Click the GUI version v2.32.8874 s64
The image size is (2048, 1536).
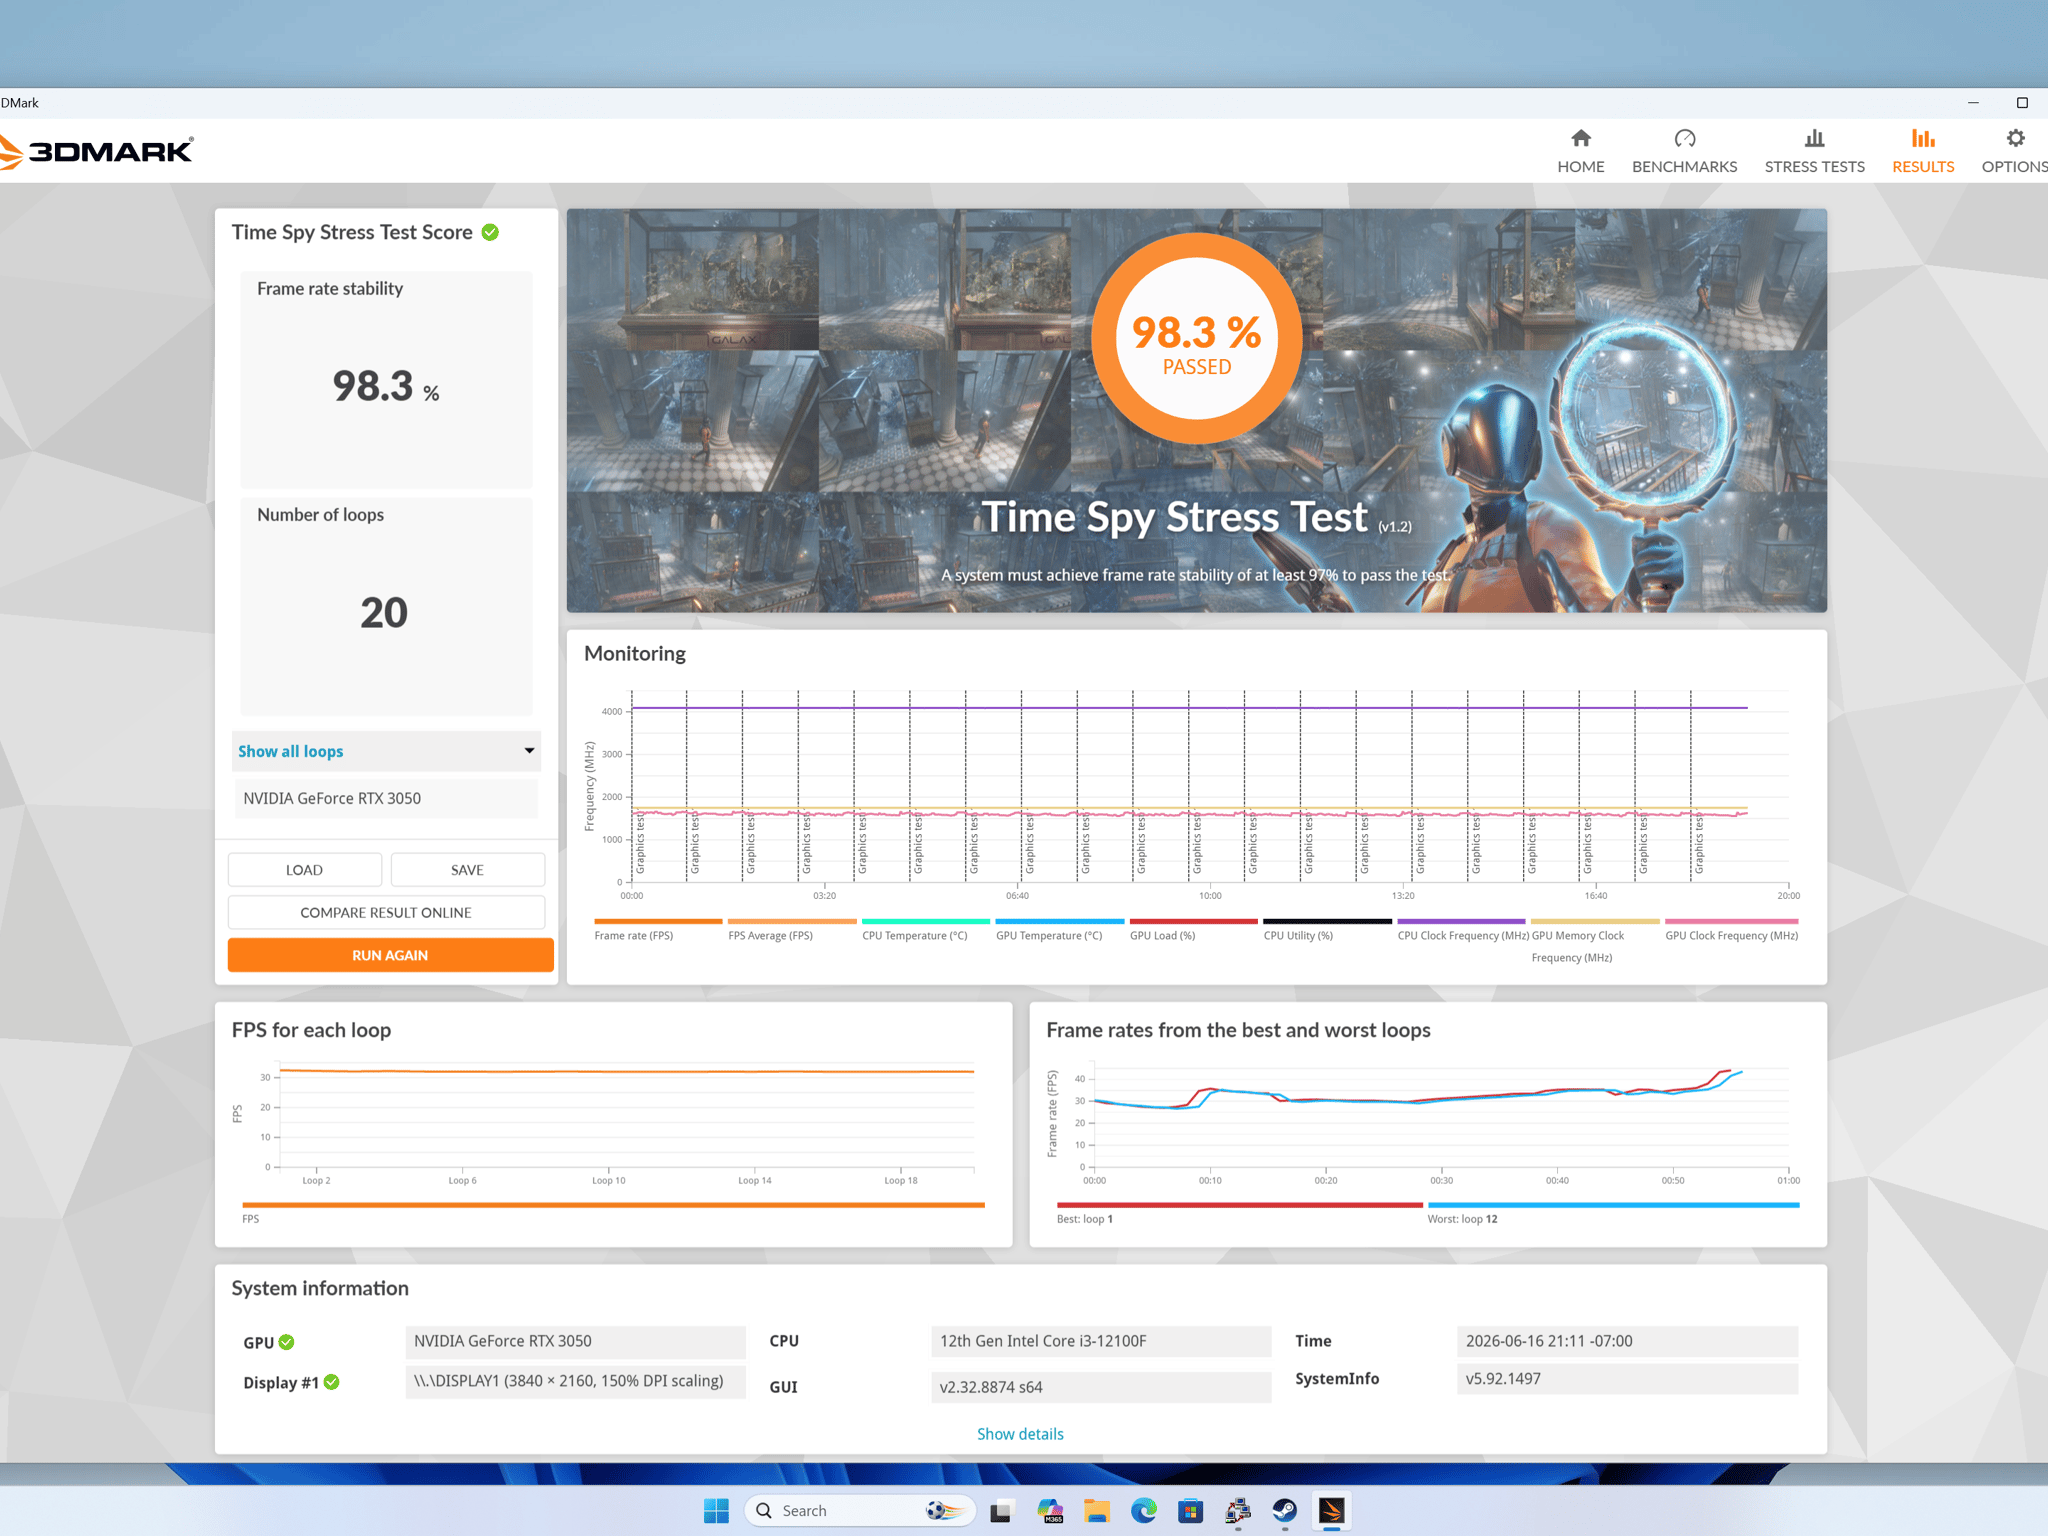[x=1101, y=1387]
